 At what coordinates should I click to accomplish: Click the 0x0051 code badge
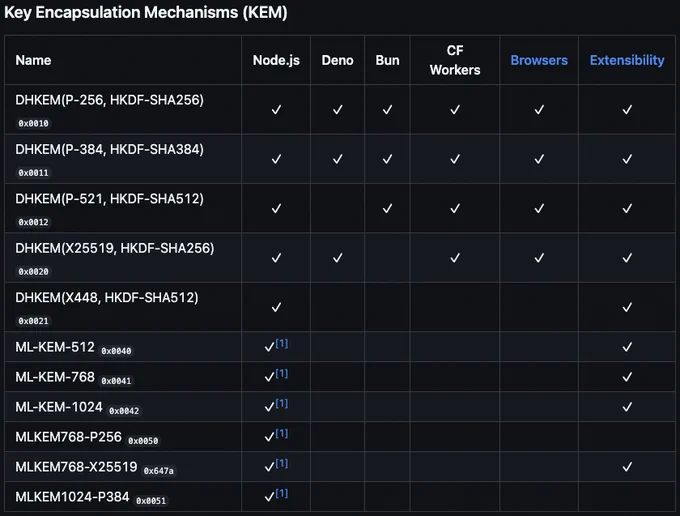click(151, 501)
